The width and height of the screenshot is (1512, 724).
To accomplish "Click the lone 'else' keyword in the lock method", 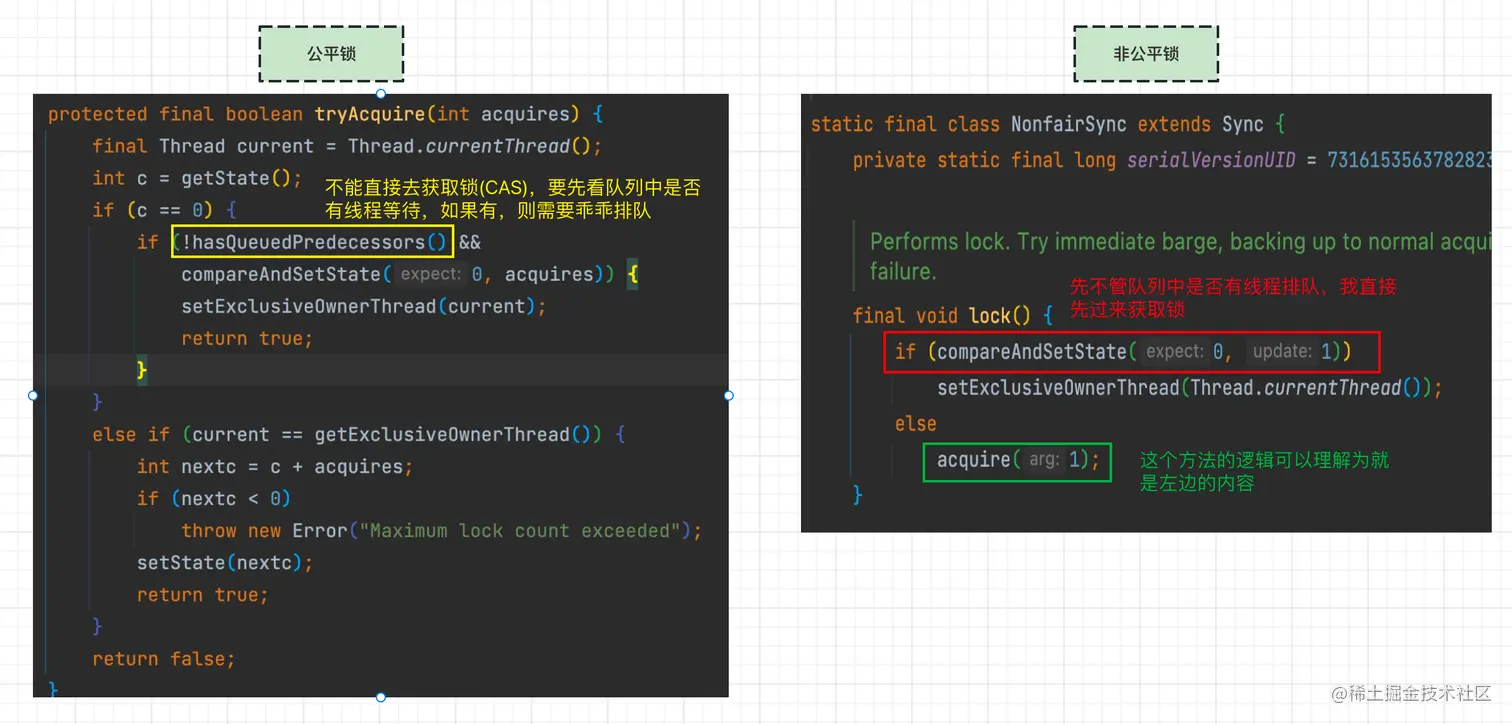I will (916, 423).
